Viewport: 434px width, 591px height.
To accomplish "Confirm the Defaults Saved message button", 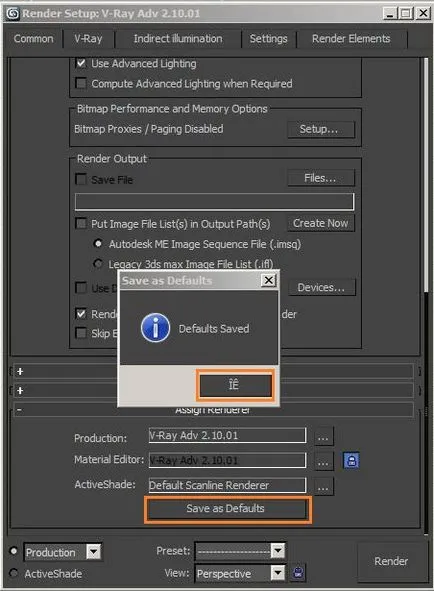I will pyautogui.click(x=235, y=385).
